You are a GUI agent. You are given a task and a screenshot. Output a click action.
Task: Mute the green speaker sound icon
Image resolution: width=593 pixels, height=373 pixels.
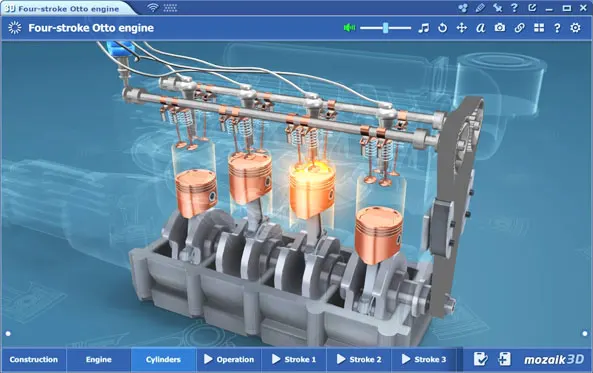349,28
